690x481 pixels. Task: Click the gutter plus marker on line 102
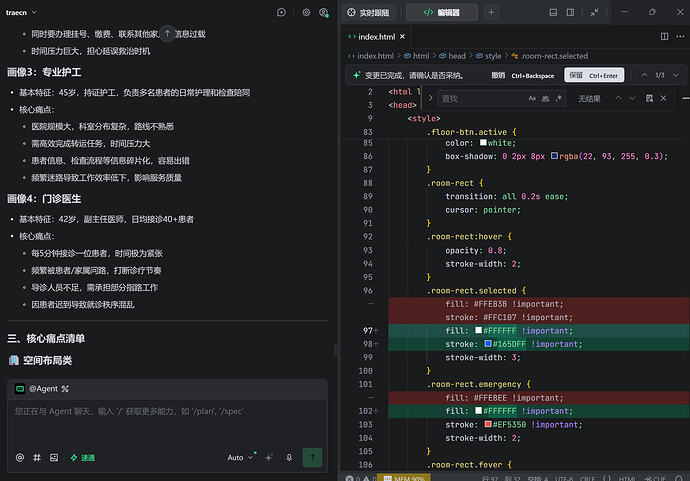377,411
